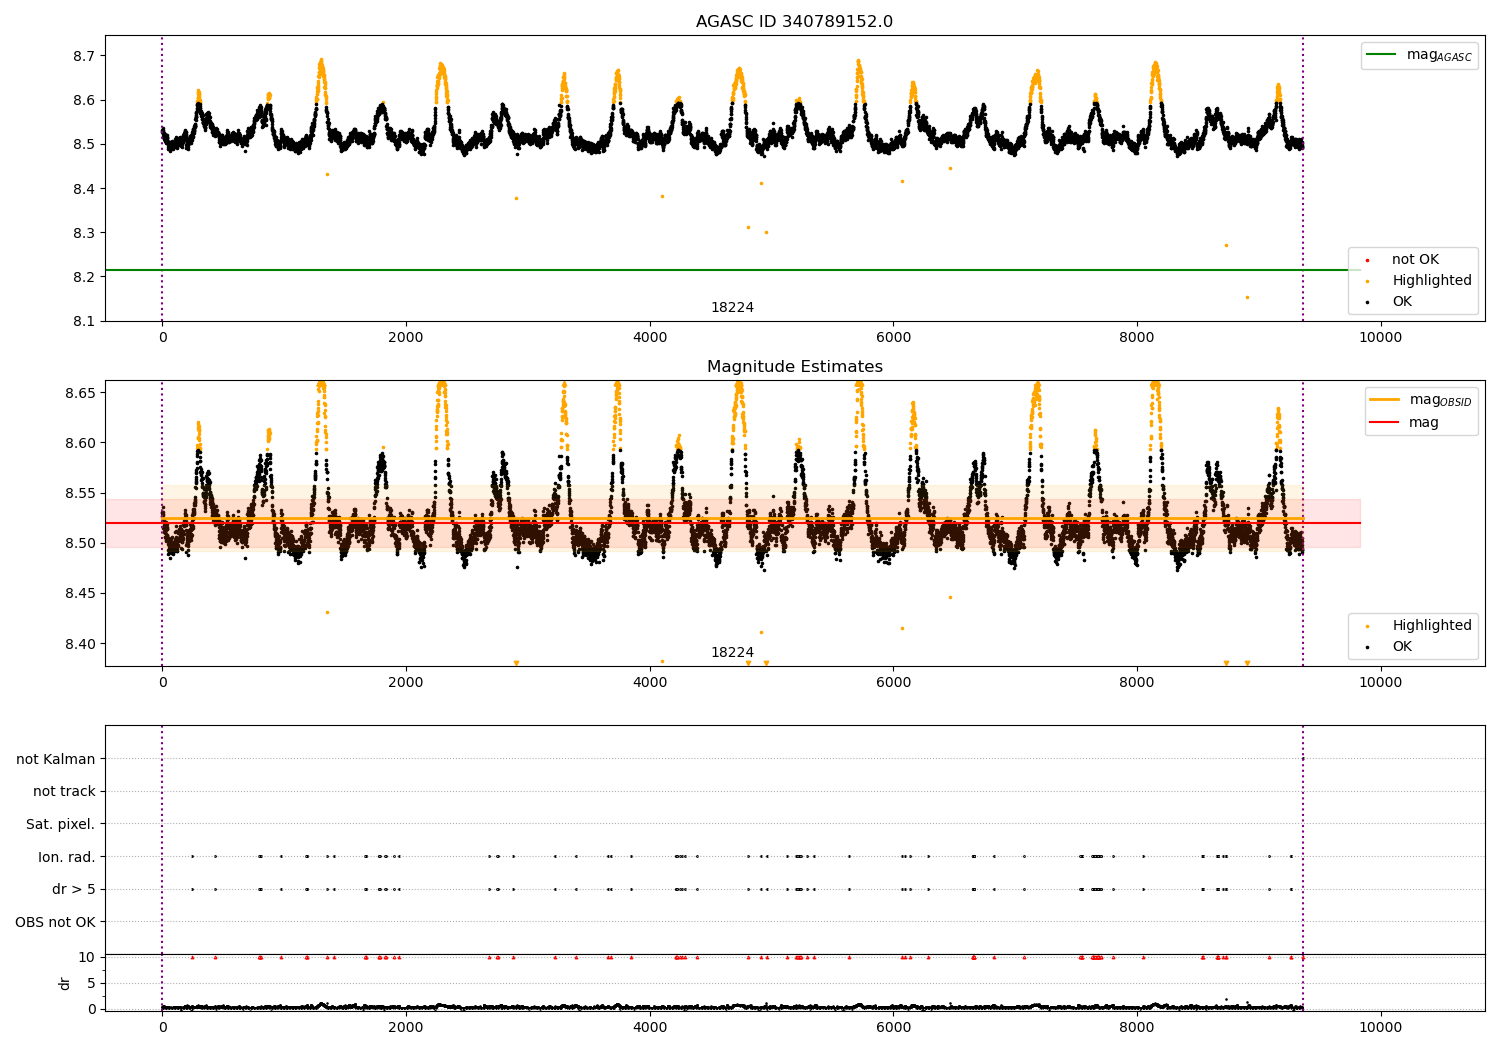Select the 'OBS not OK' row label
Screen dimensions: 1500x1050
click(55, 922)
